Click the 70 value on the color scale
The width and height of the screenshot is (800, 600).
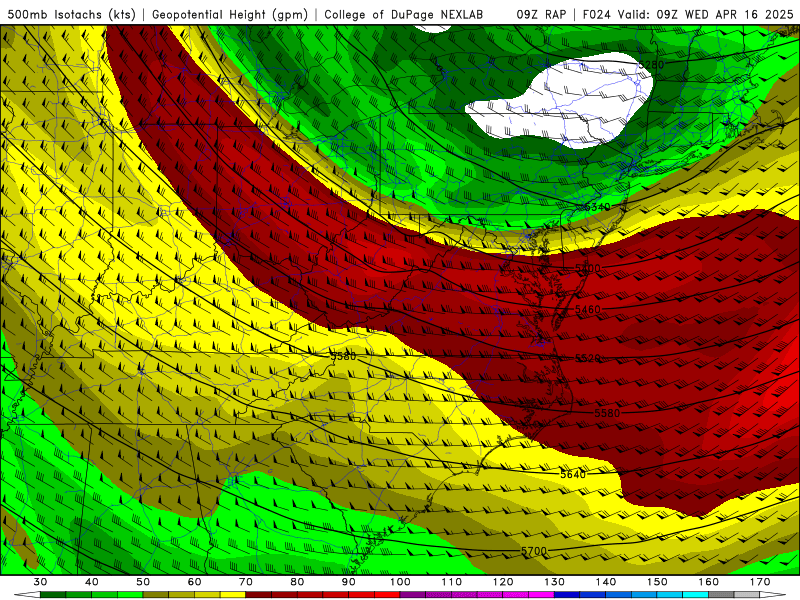point(246,582)
